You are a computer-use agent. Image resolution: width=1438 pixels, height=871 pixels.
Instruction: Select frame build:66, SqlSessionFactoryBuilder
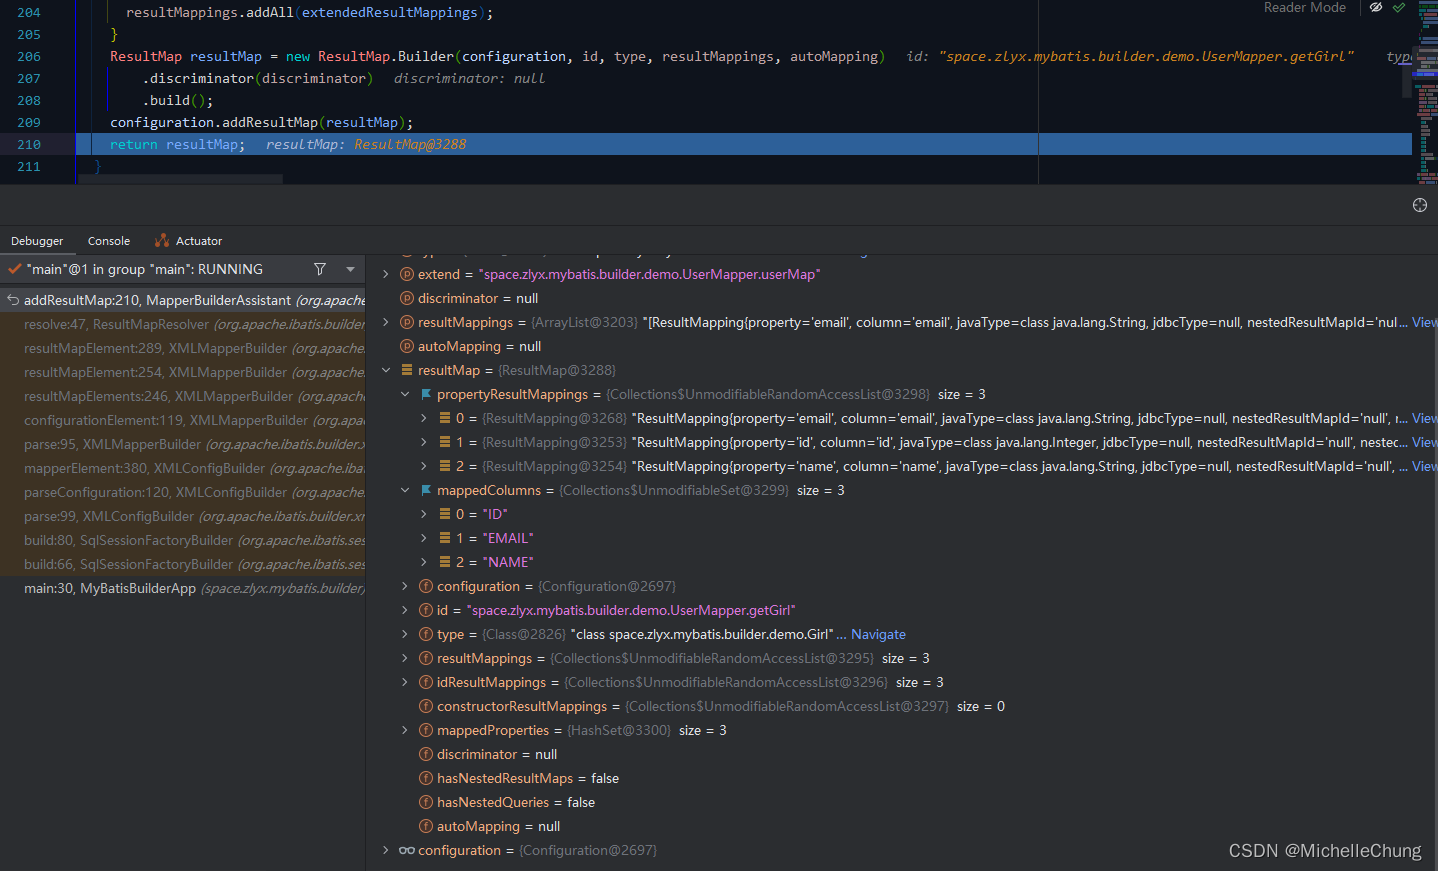point(182,564)
